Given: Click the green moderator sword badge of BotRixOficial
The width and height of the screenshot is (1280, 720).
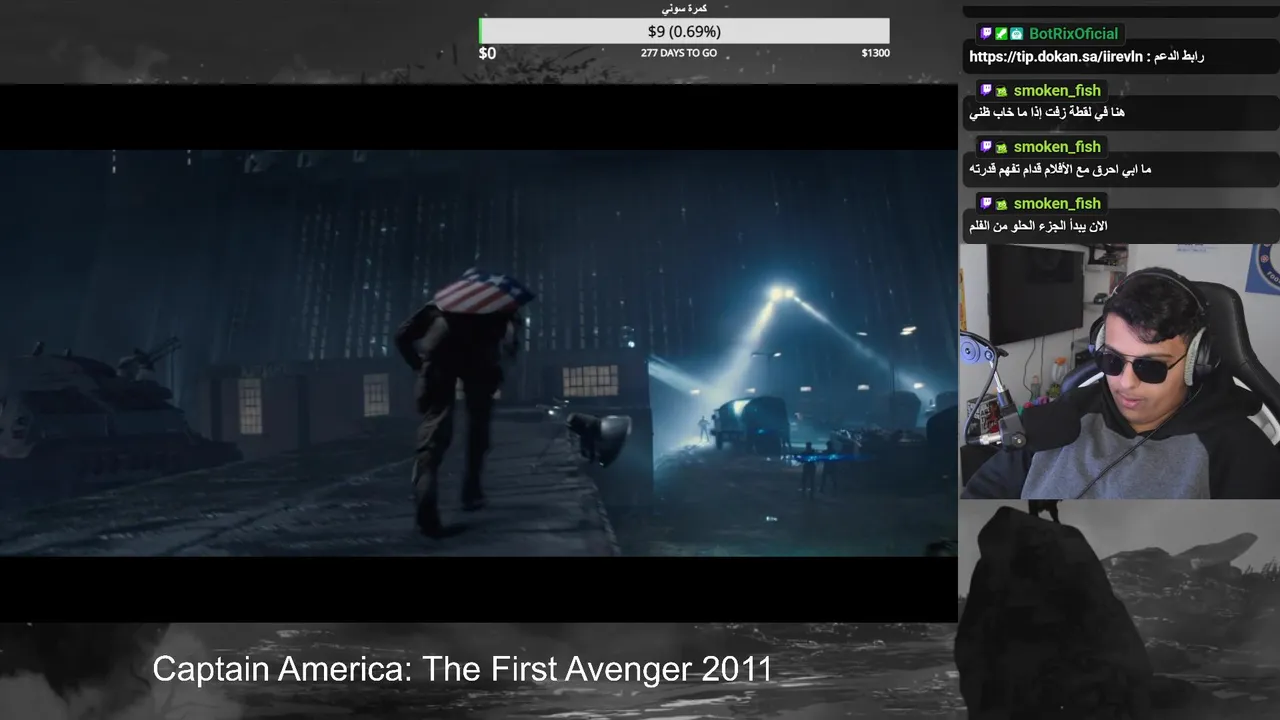Looking at the screenshot, I should [x=1001, y=34].
